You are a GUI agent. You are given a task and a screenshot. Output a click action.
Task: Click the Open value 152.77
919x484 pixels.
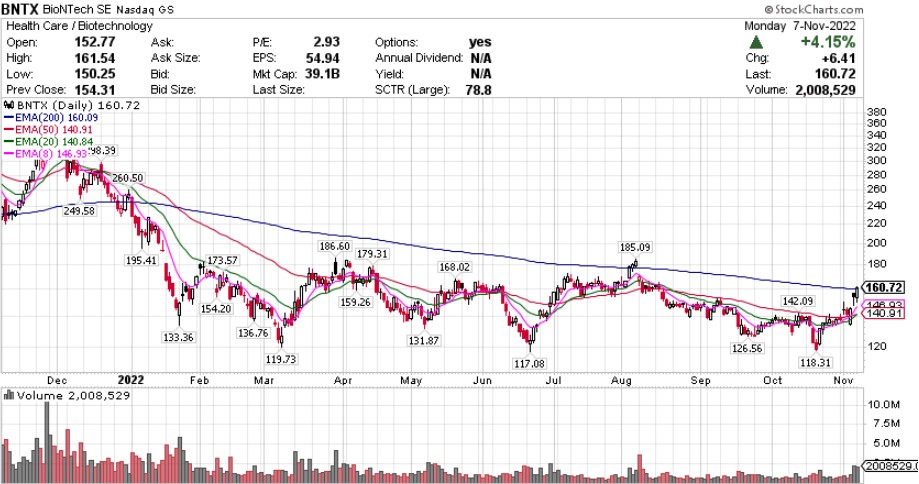coord(95,42)
